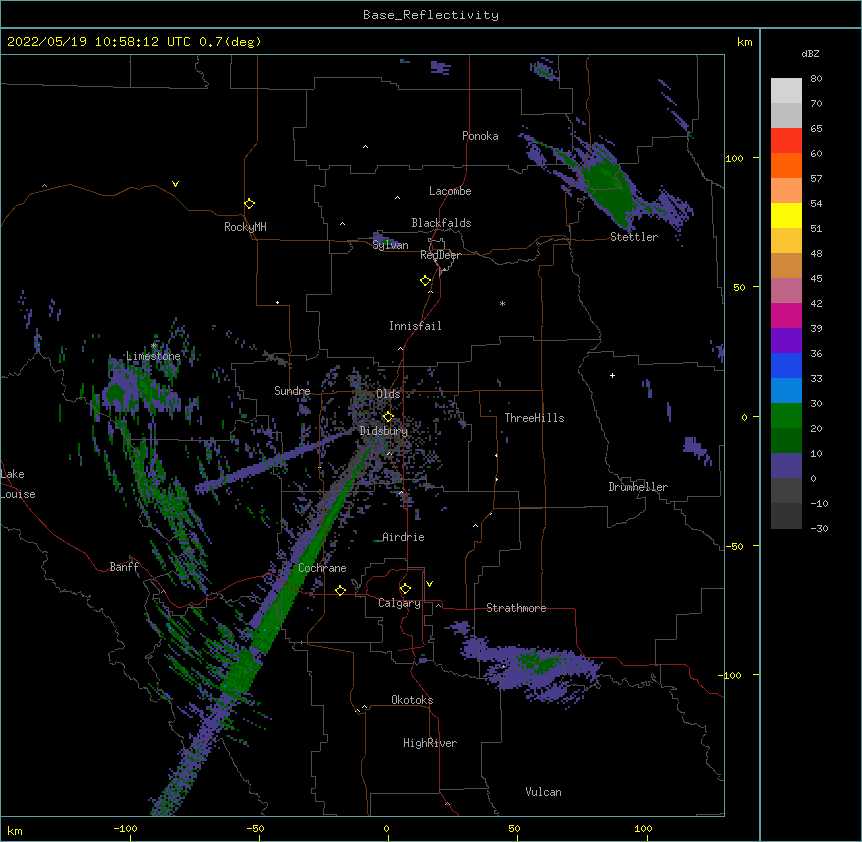Click the yellow V marker east of Calgary
This screenshot has width=862, height=842.
[429, 584]
